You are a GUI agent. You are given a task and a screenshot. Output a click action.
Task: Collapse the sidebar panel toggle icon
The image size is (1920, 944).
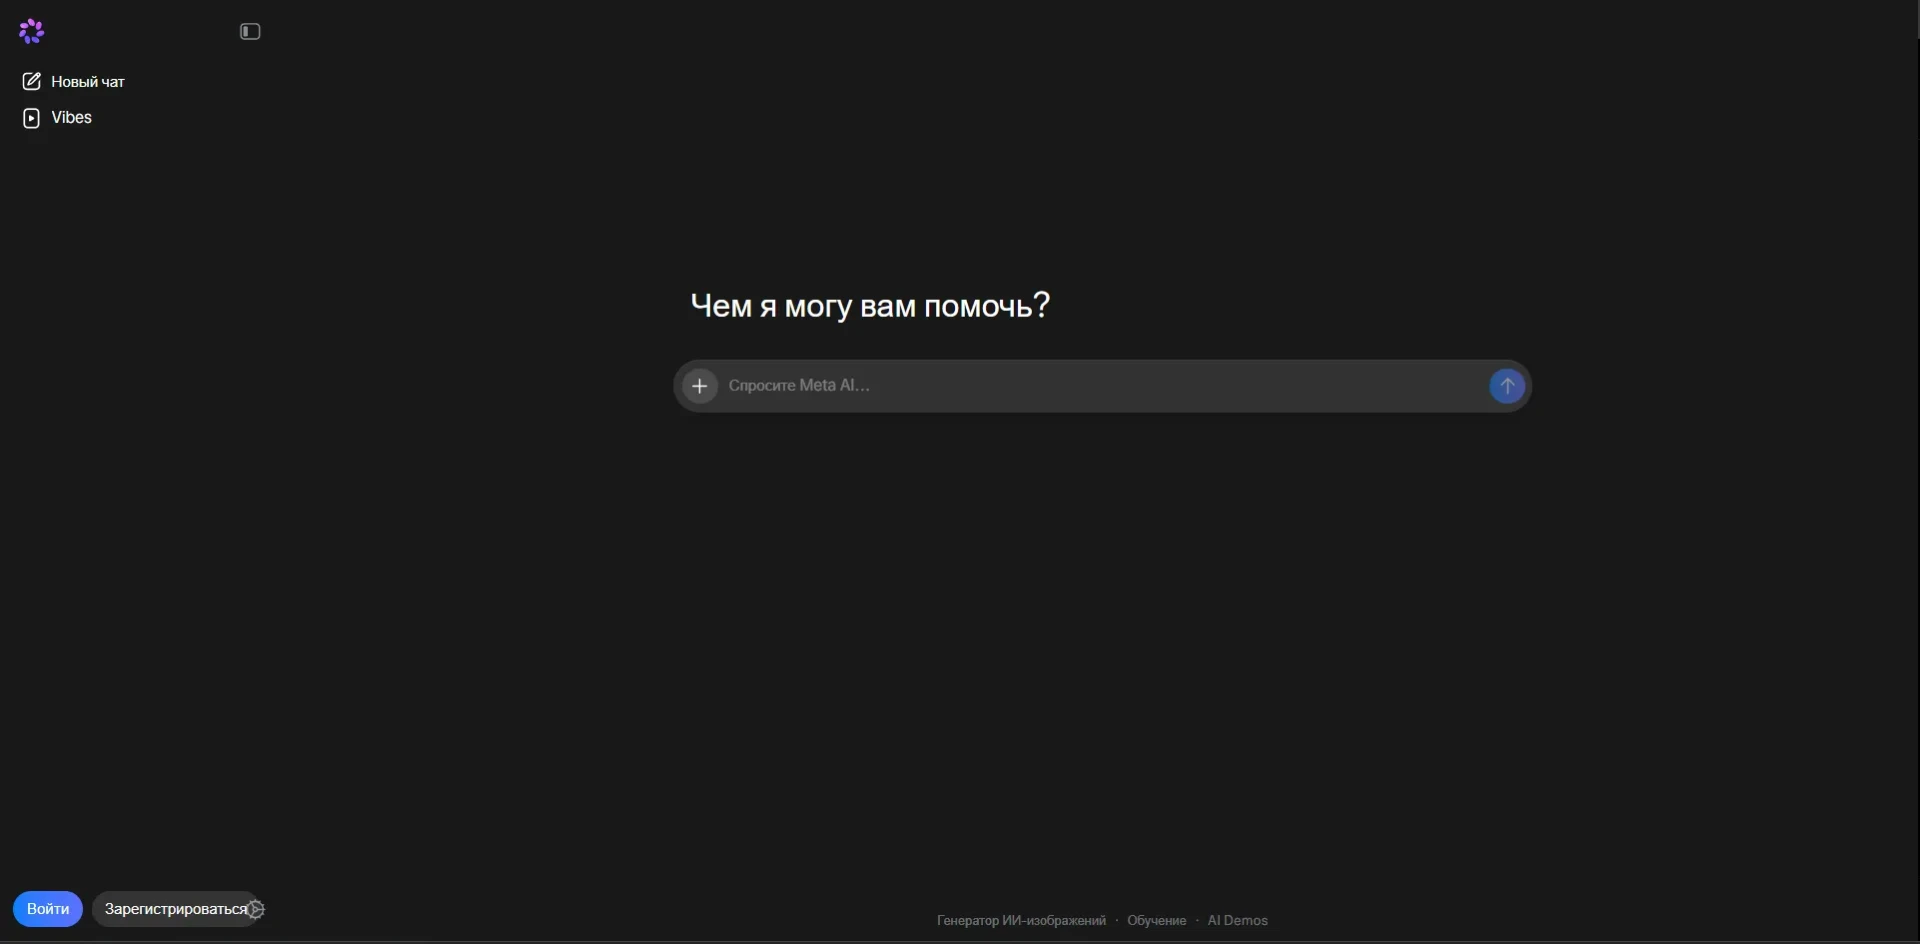pyautogui.click(x=250, y=32)
